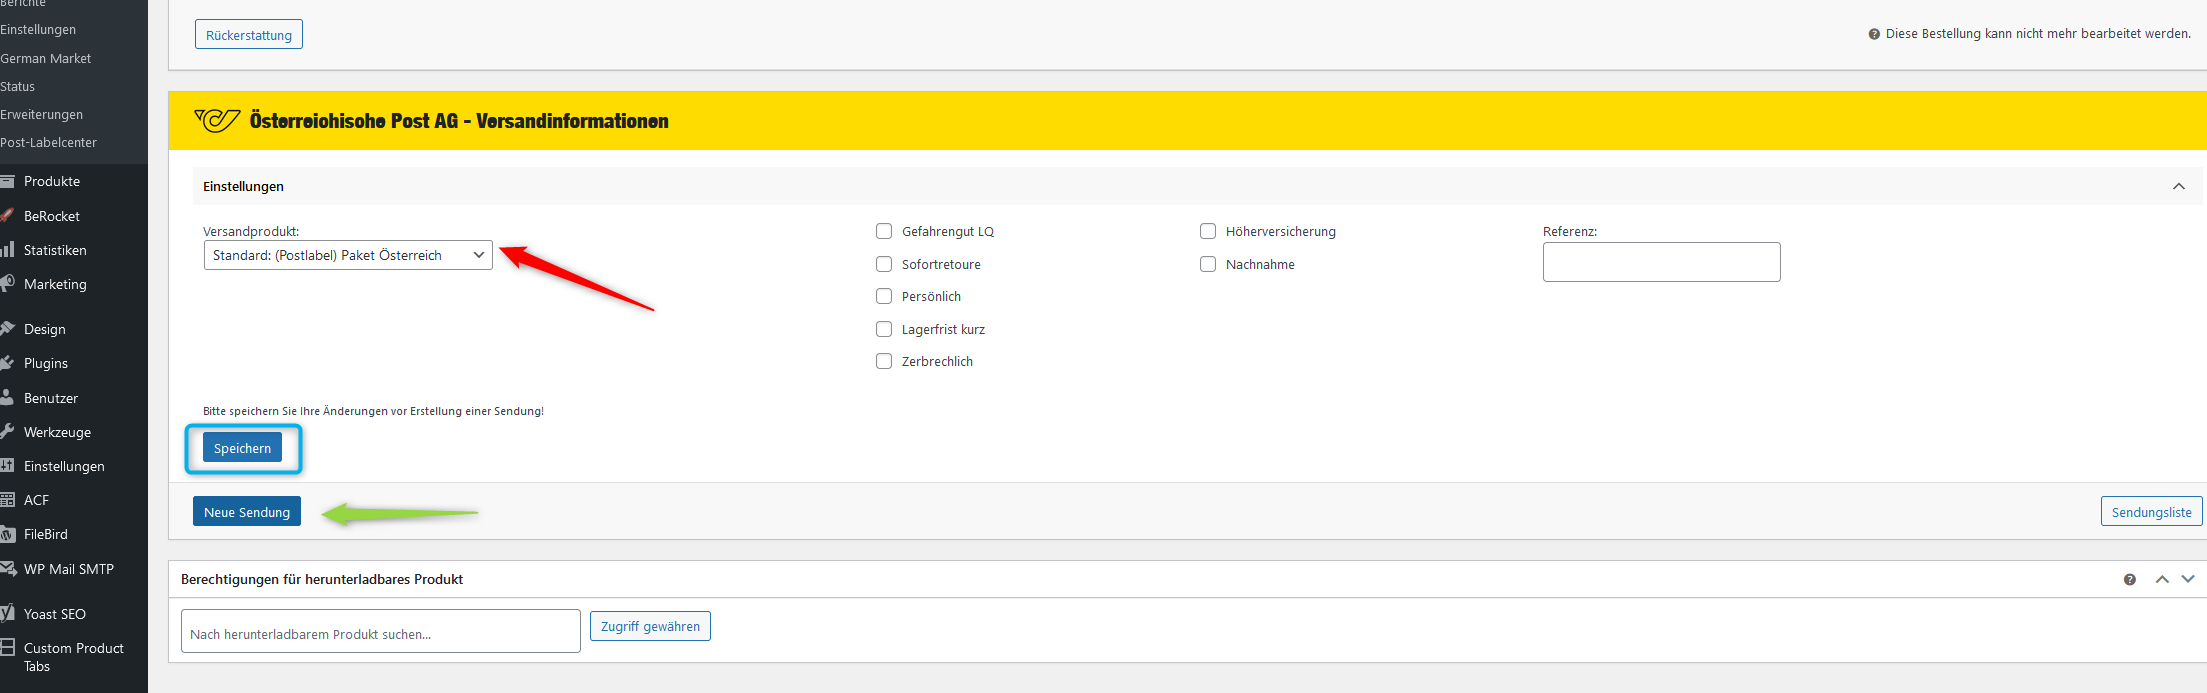Click the ACF grid icon

coord(7,500)
